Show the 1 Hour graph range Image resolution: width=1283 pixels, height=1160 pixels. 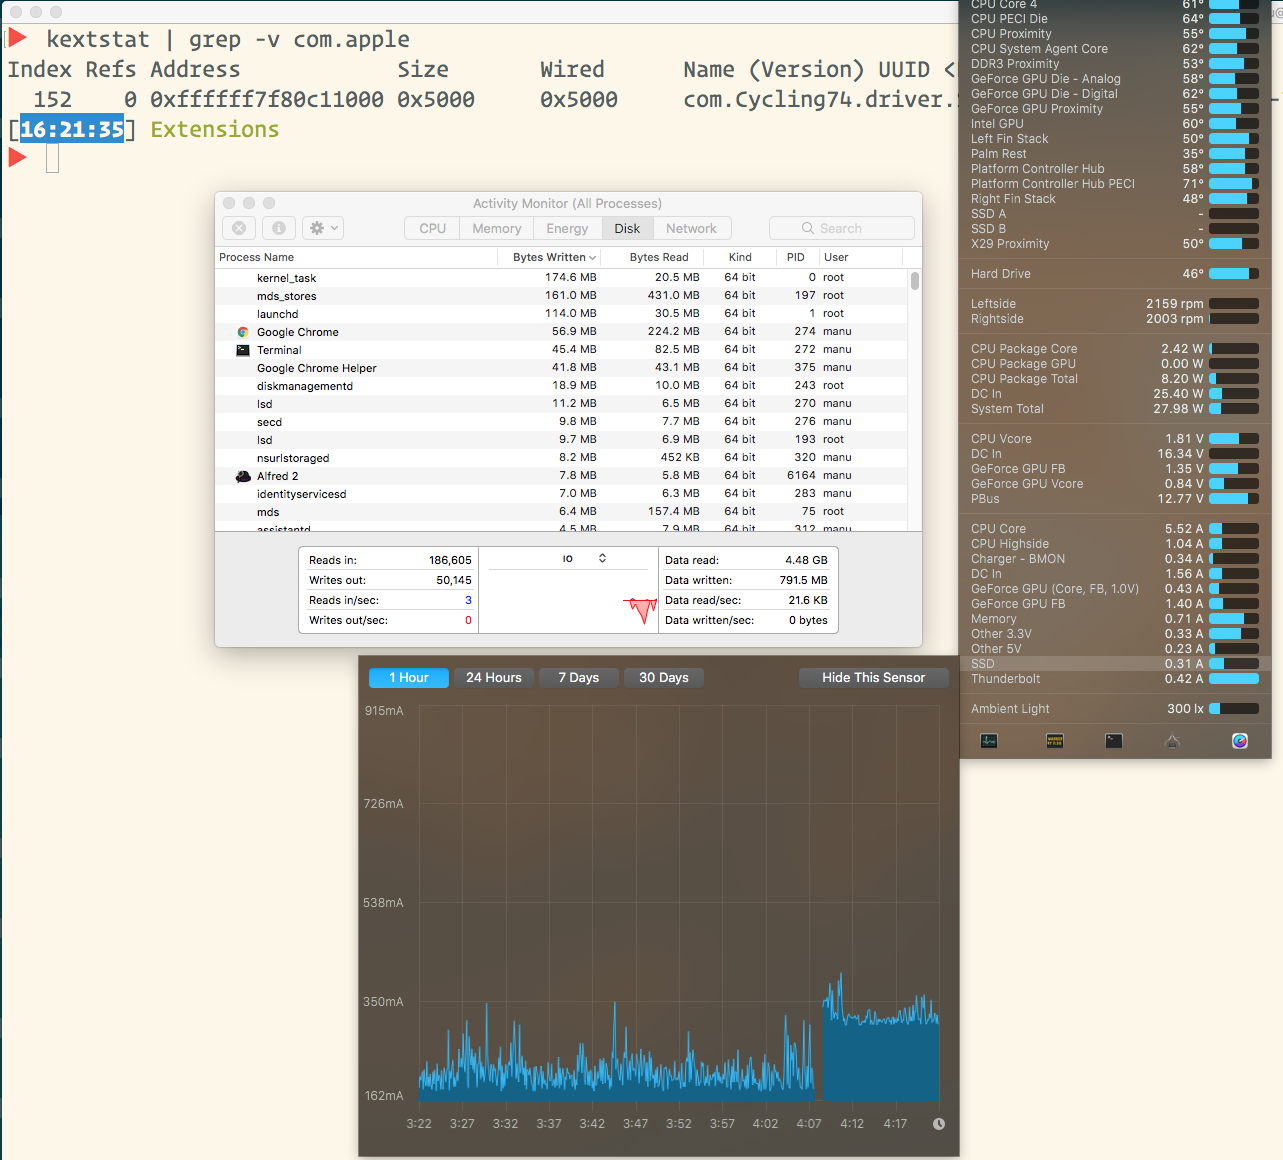click(x=409, y=677)
